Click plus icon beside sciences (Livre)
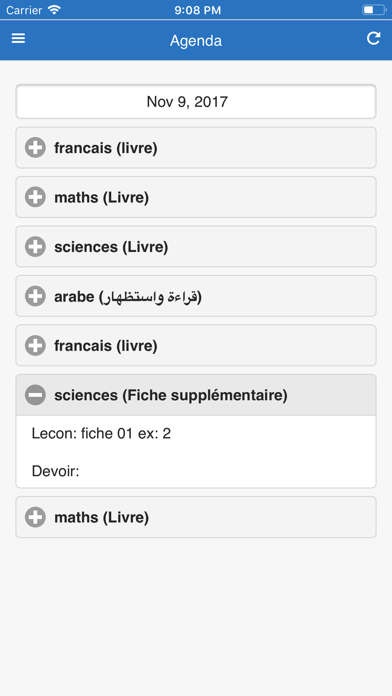Image resolution: width=392 pixels, height=696 pixels. click(x=36, y=246)
